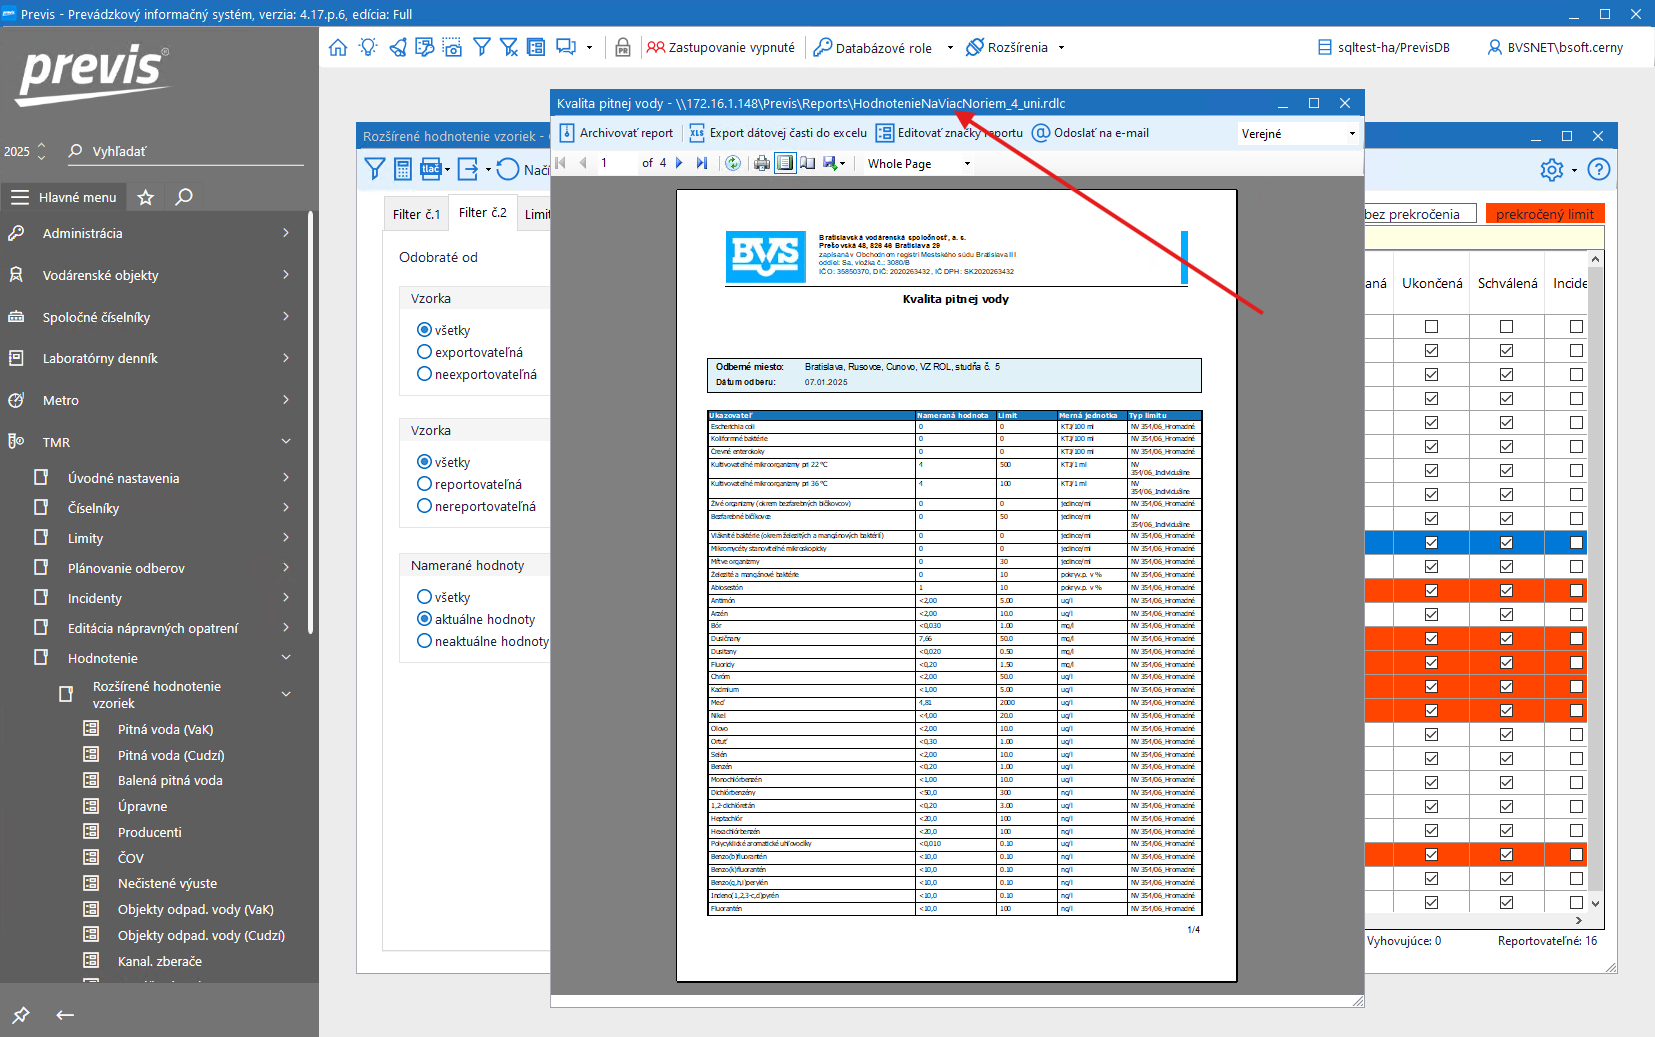Screen dimensions: 1655x1037
Task: Click 'Odoslať na e-mail' button
Action: point(1090,133)
